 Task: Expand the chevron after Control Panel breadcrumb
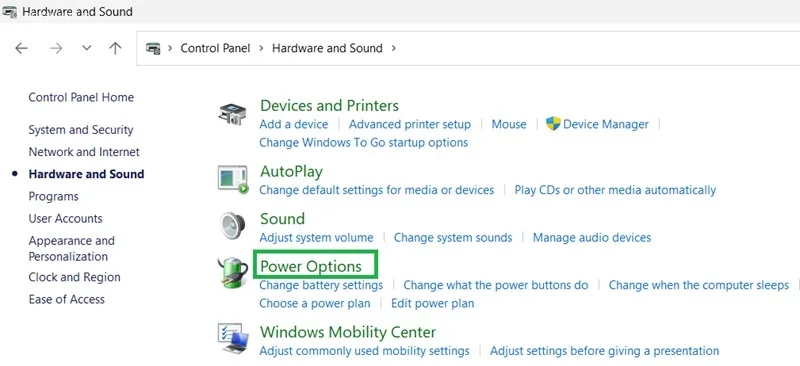(261, 48)
